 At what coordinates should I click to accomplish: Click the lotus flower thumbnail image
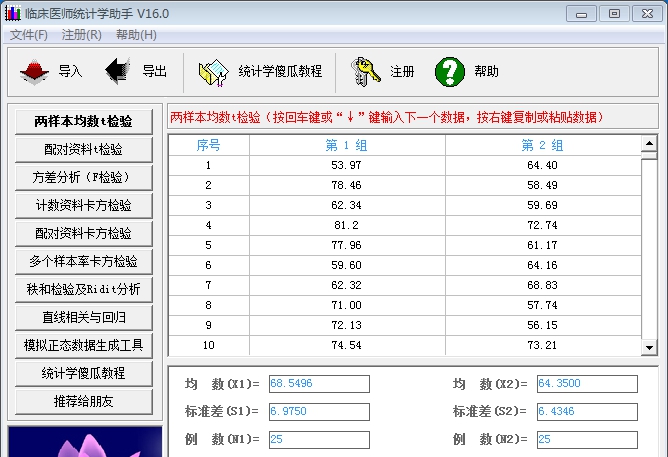click(85, 441)
